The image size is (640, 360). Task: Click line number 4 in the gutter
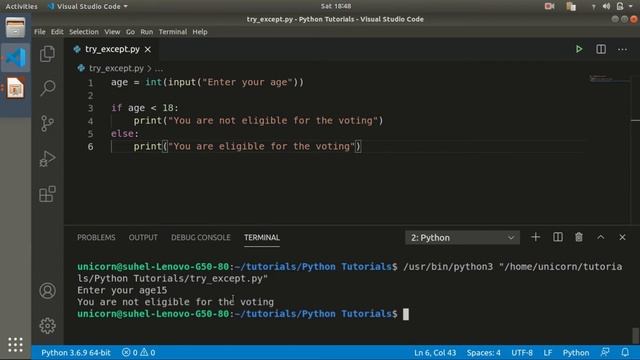point(90,121)
